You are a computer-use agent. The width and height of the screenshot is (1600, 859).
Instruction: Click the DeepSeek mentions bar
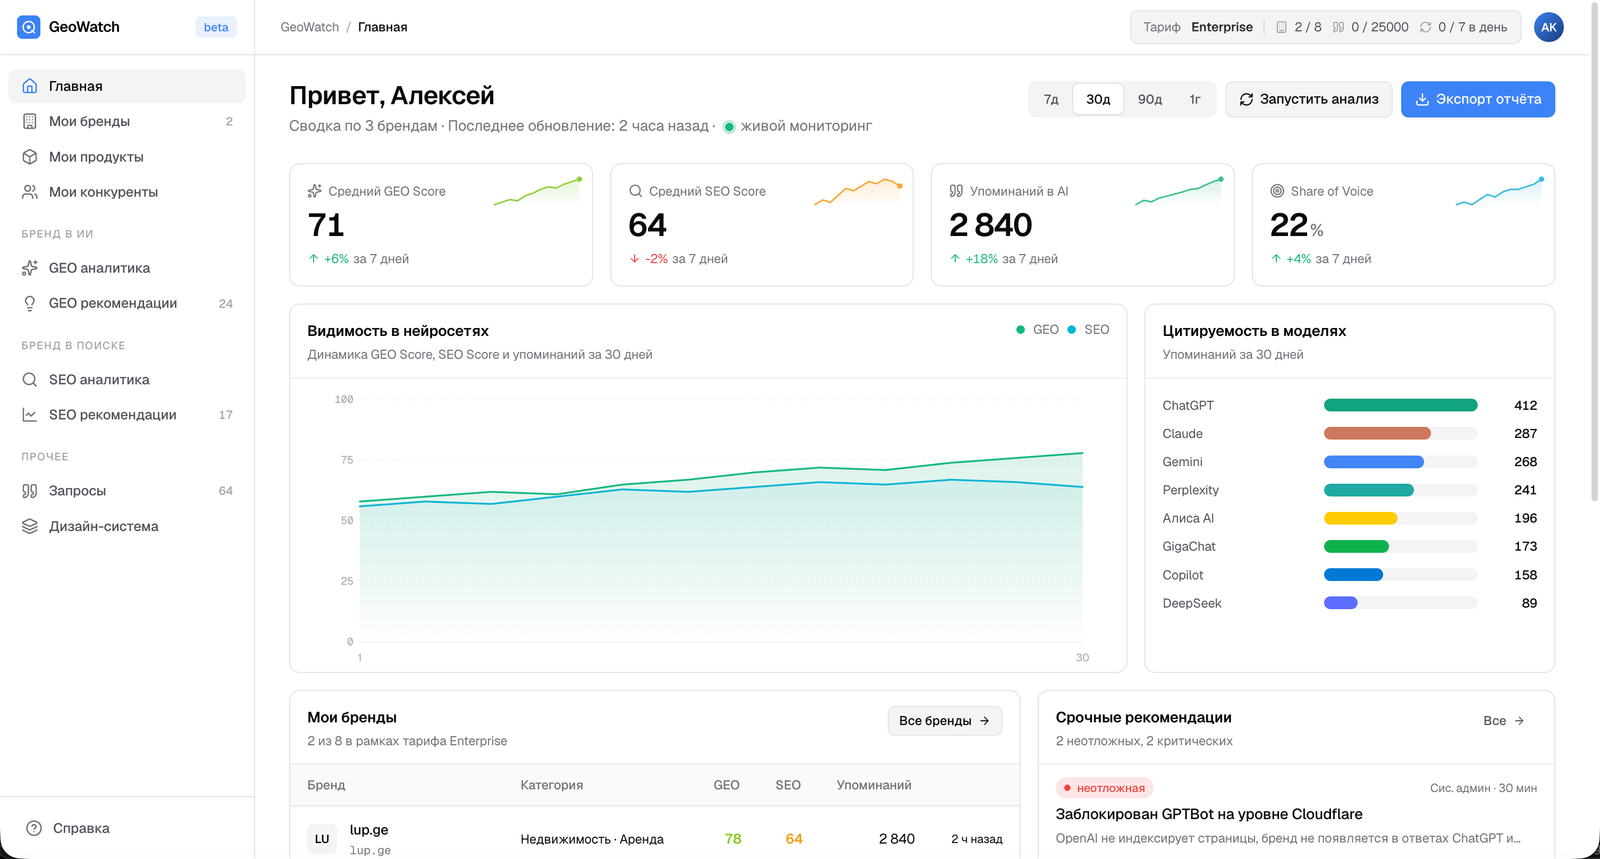pyautogui.click(x=1401, y=603)
